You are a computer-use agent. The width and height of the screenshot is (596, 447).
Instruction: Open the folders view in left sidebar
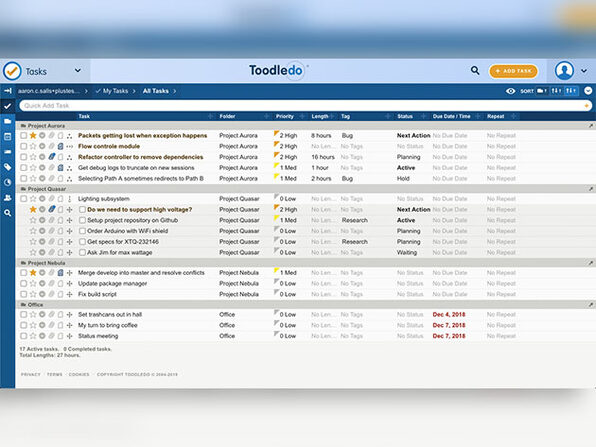[x=8, y=121]
